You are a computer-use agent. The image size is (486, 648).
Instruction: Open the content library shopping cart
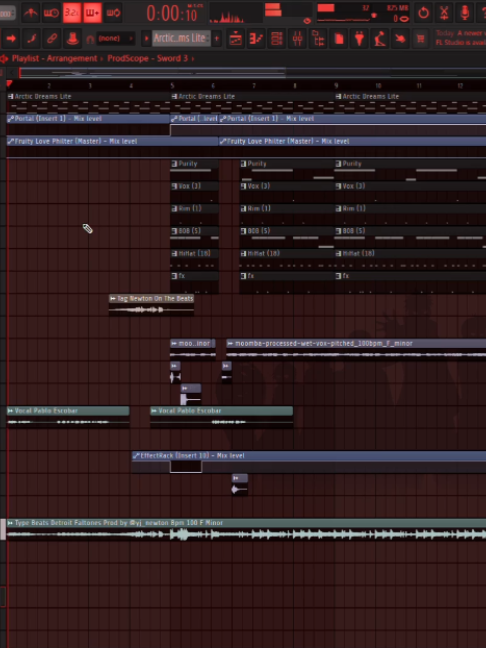click(x=421, y=39)
